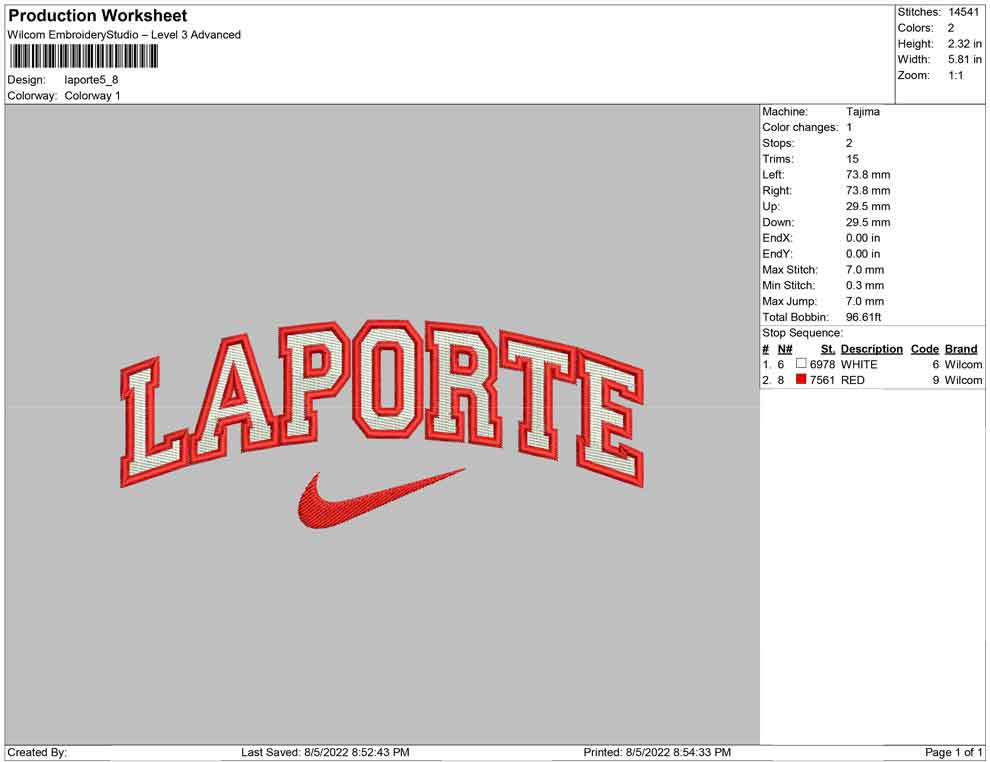Click the Stops value '2'
Screen dimensions: 990x762
point(849,143)
